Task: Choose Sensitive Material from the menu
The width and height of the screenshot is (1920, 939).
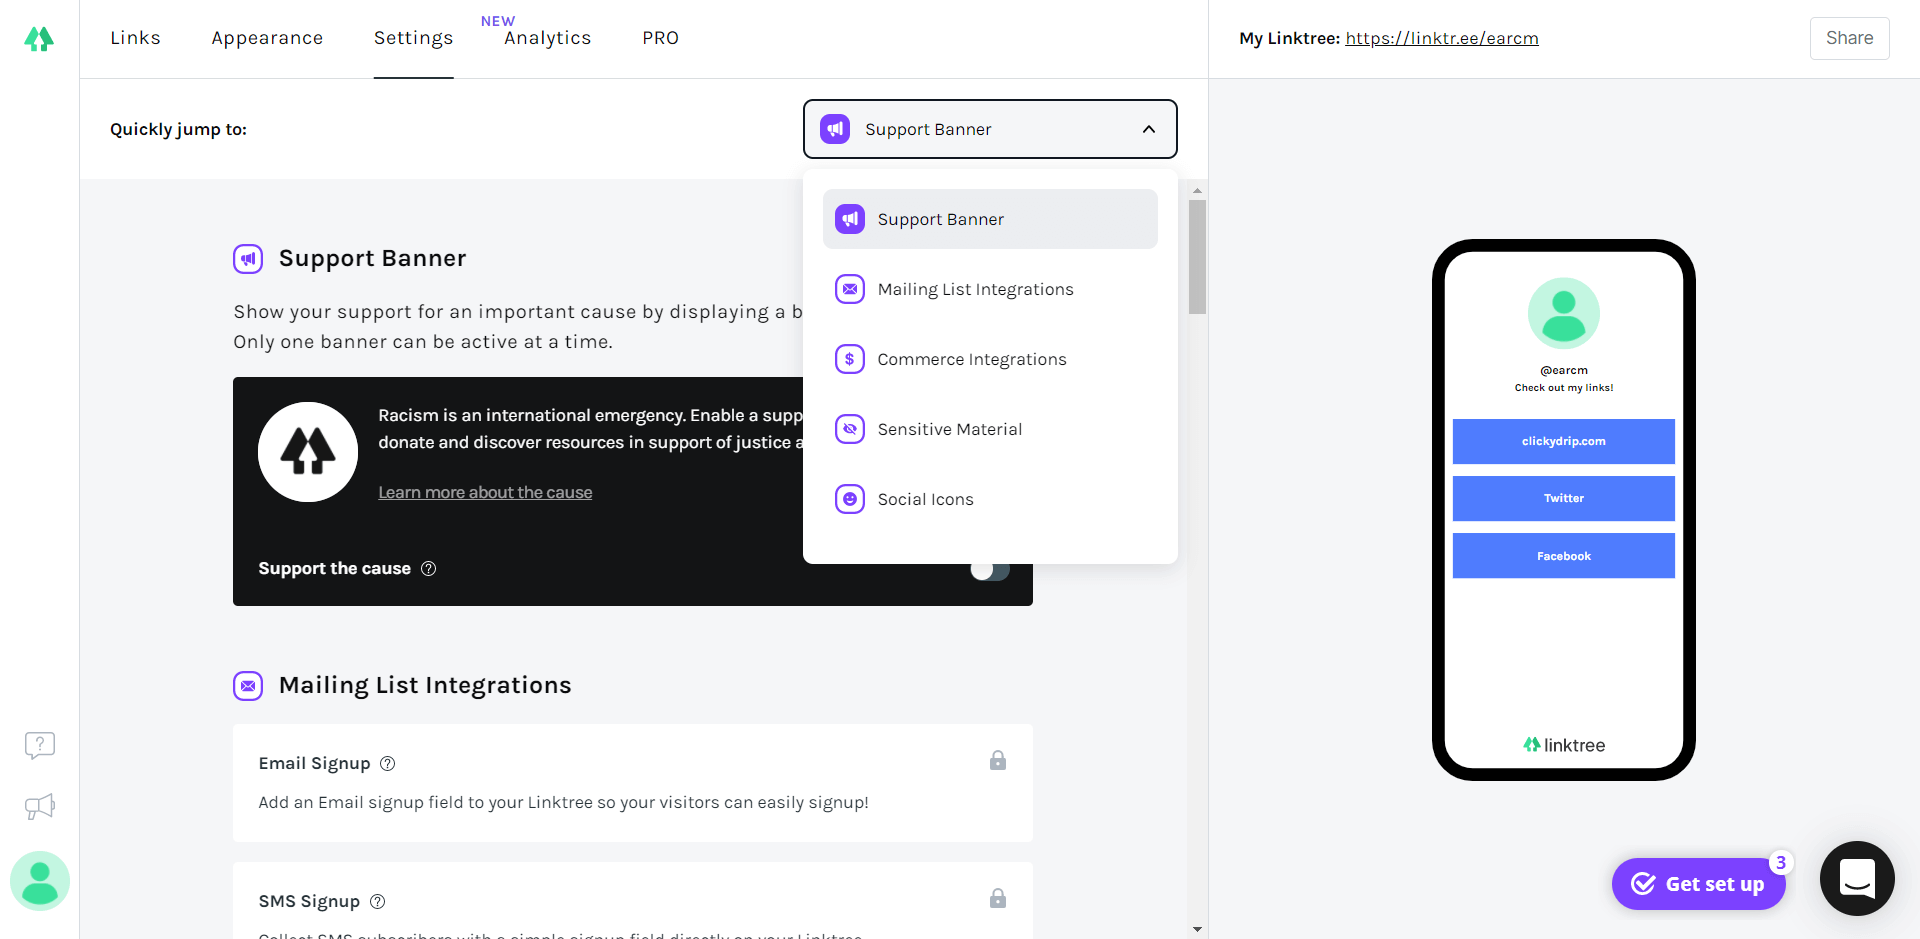Action: (990, 429)
